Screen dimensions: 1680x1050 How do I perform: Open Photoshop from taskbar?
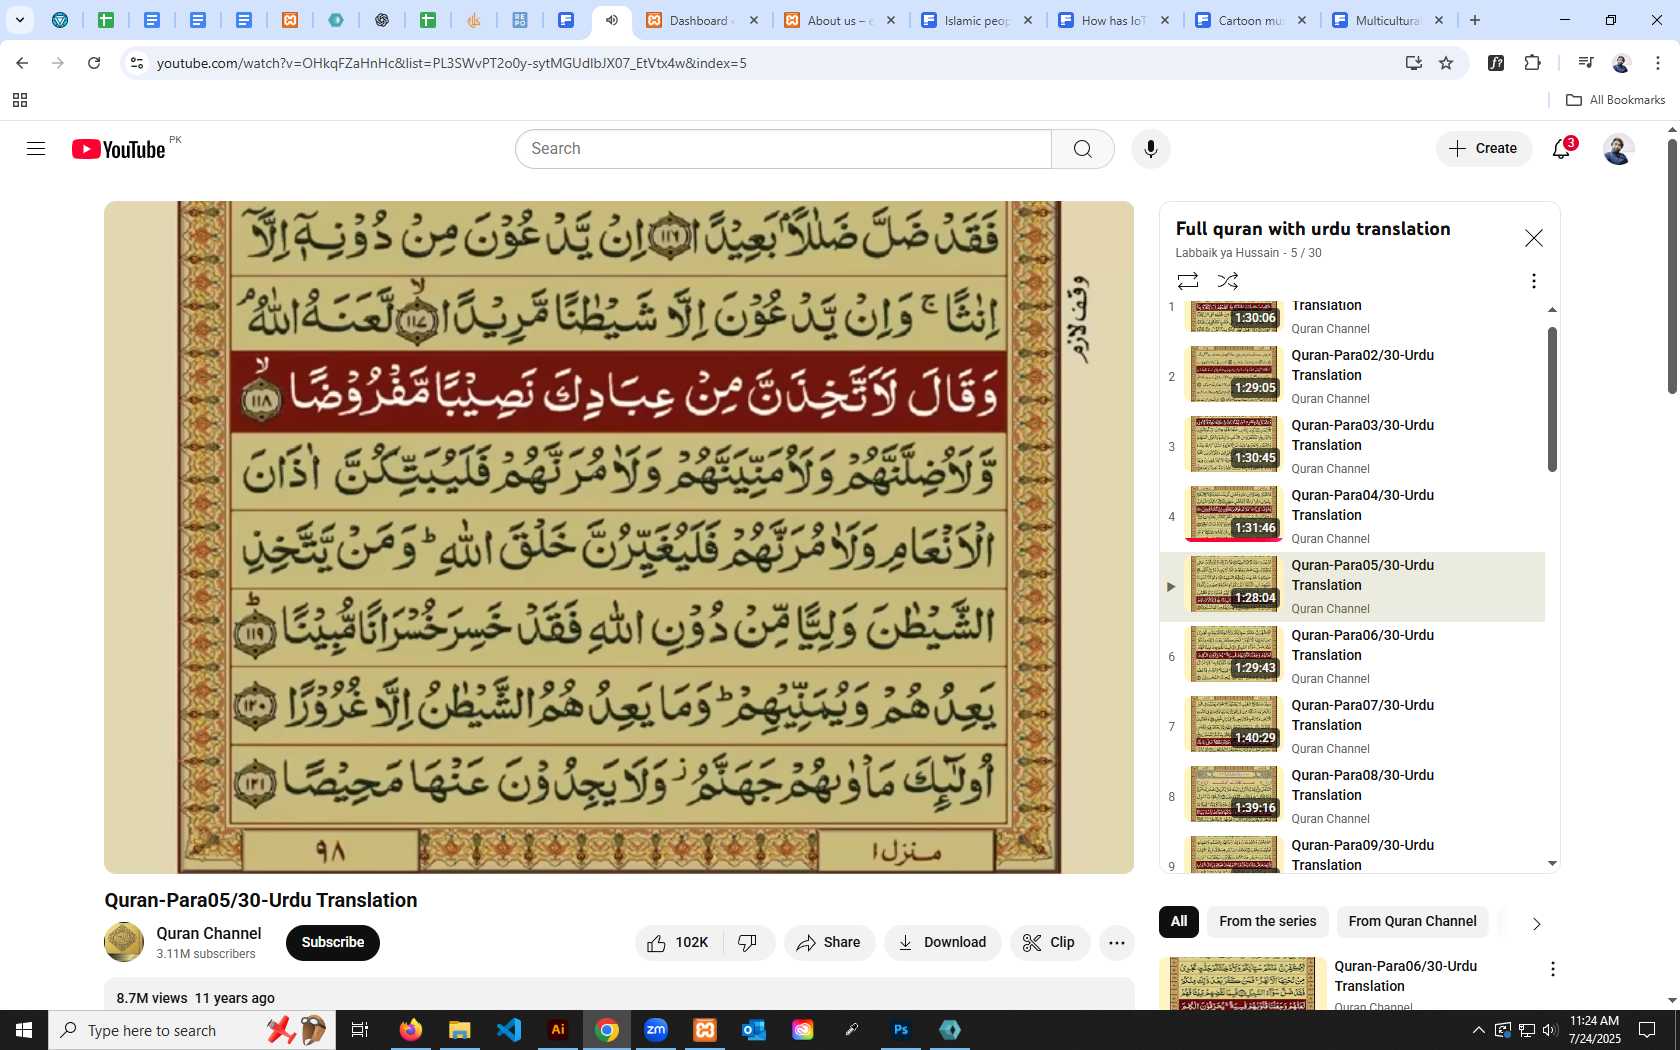(x=901, y=1030)
